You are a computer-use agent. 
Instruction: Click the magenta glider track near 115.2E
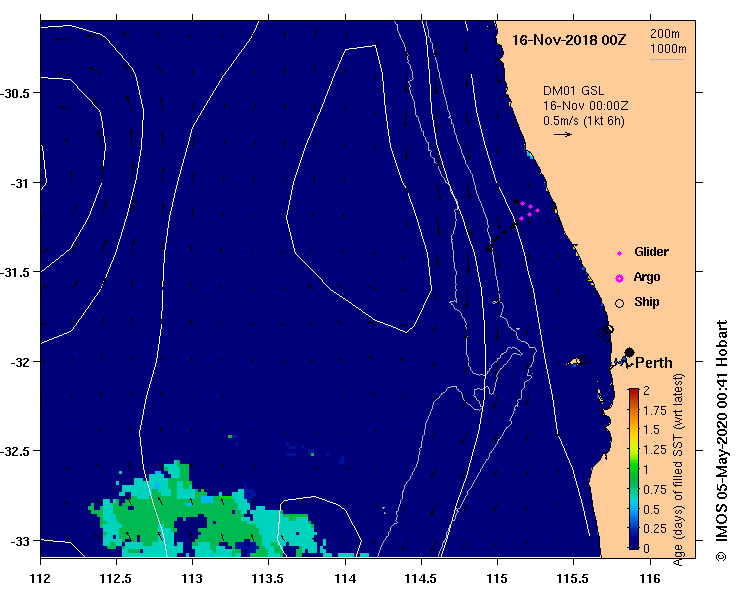click(x=530, y=211)
